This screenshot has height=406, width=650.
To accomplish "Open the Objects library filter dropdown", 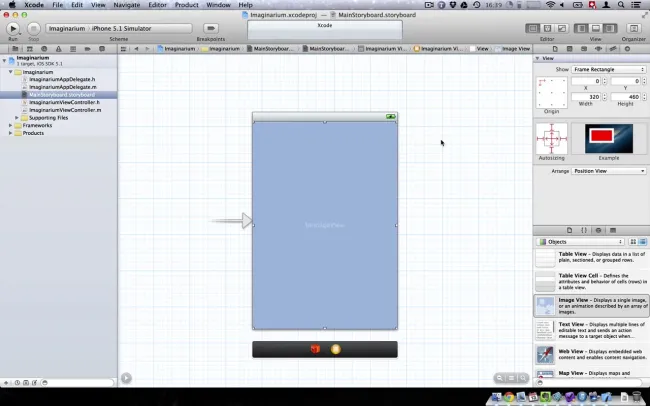I will click(581, 242).
